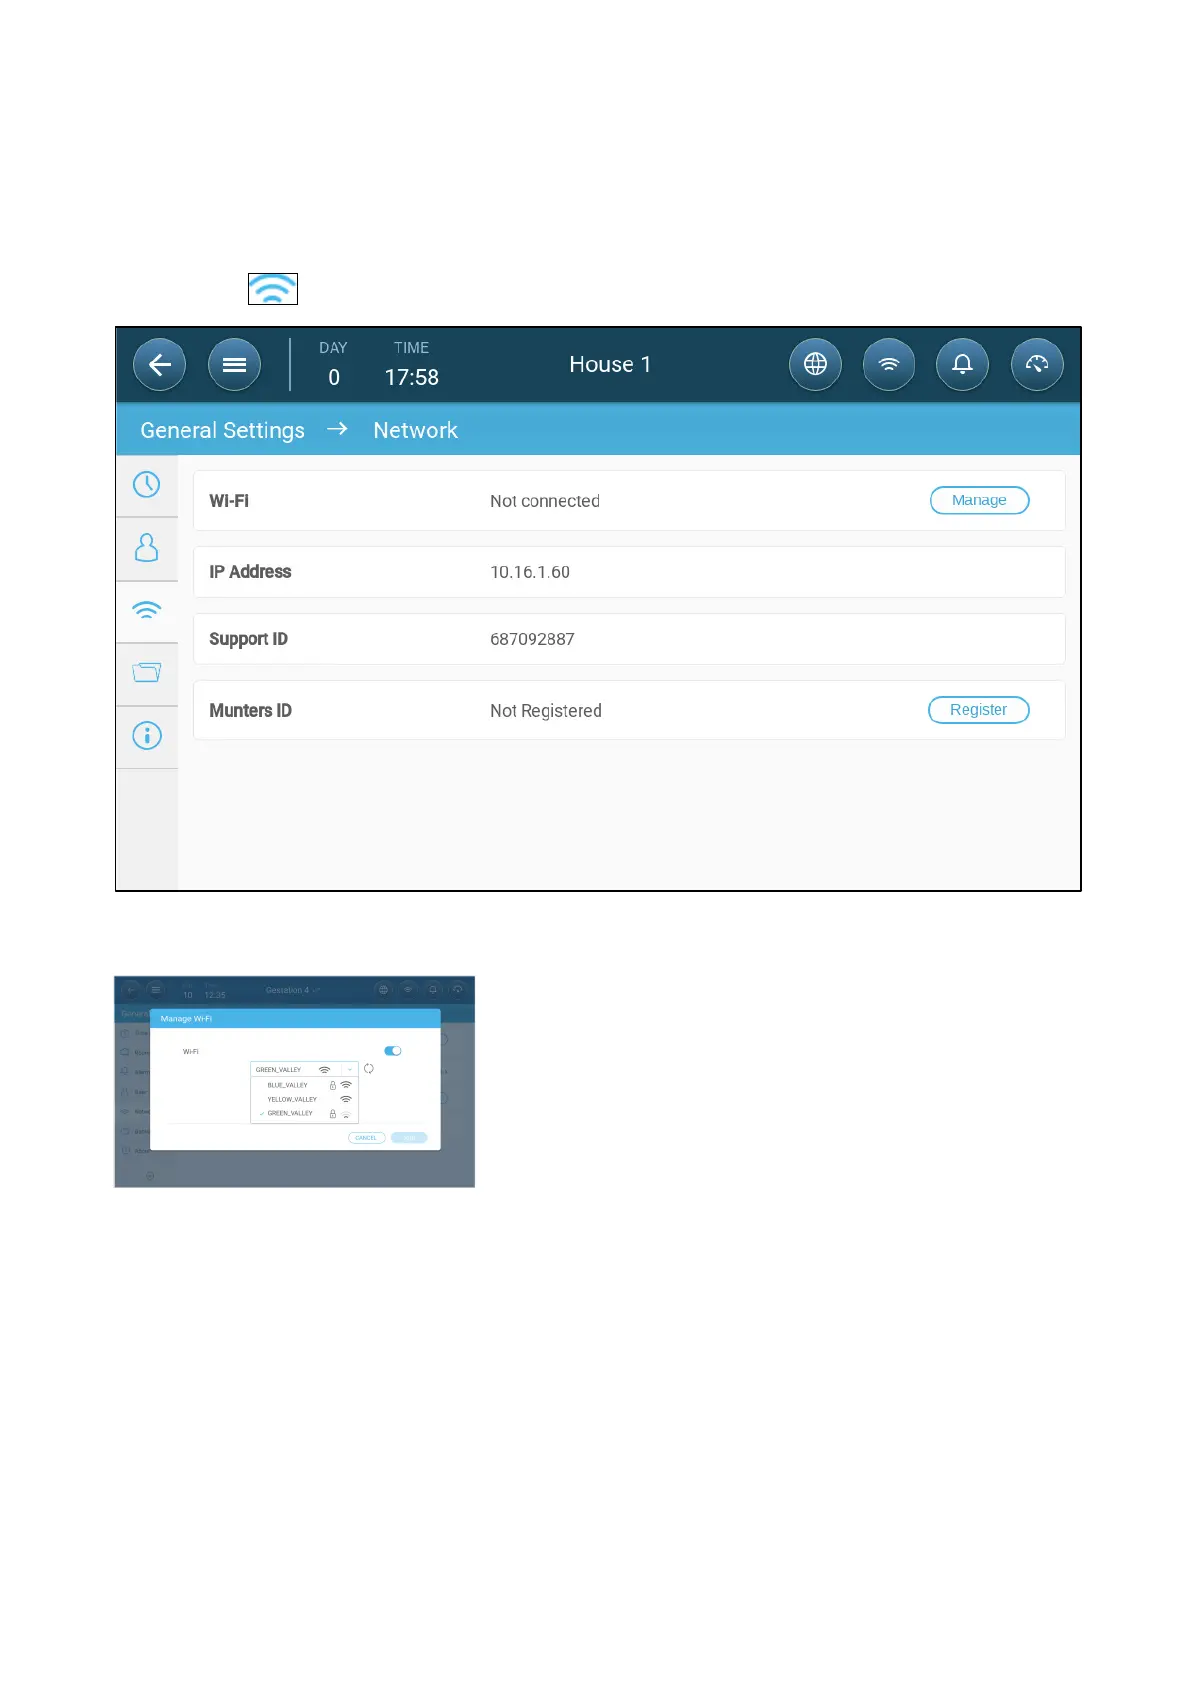Image resolution: width=1191 pixels, height=1684 pixels.
Task: Click CANCEL in Manage Wi-Fi dialog
Action: 366,1138
